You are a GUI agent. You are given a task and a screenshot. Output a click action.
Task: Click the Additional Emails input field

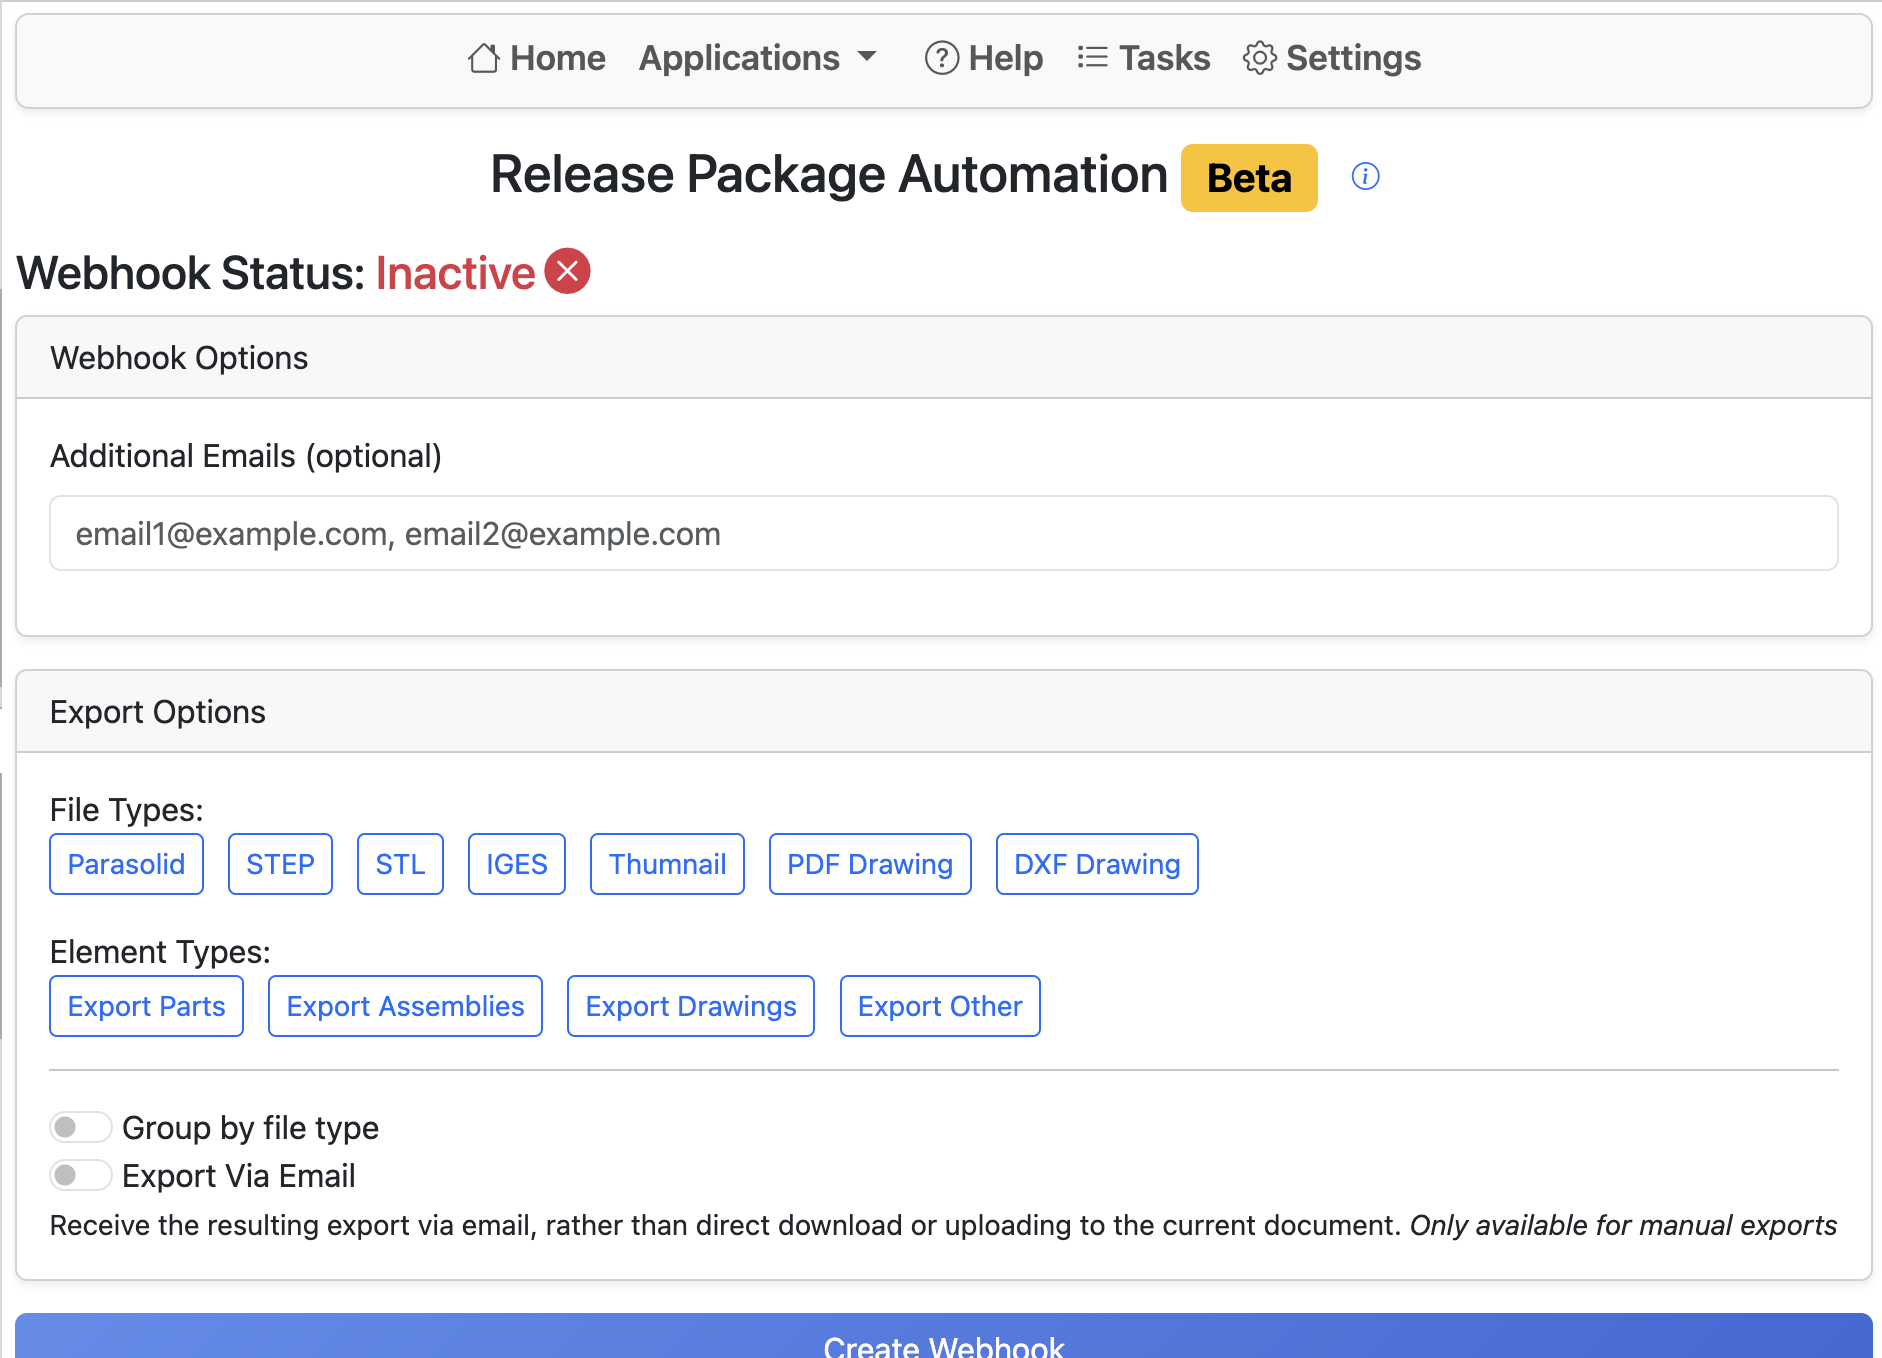(943, 533)
